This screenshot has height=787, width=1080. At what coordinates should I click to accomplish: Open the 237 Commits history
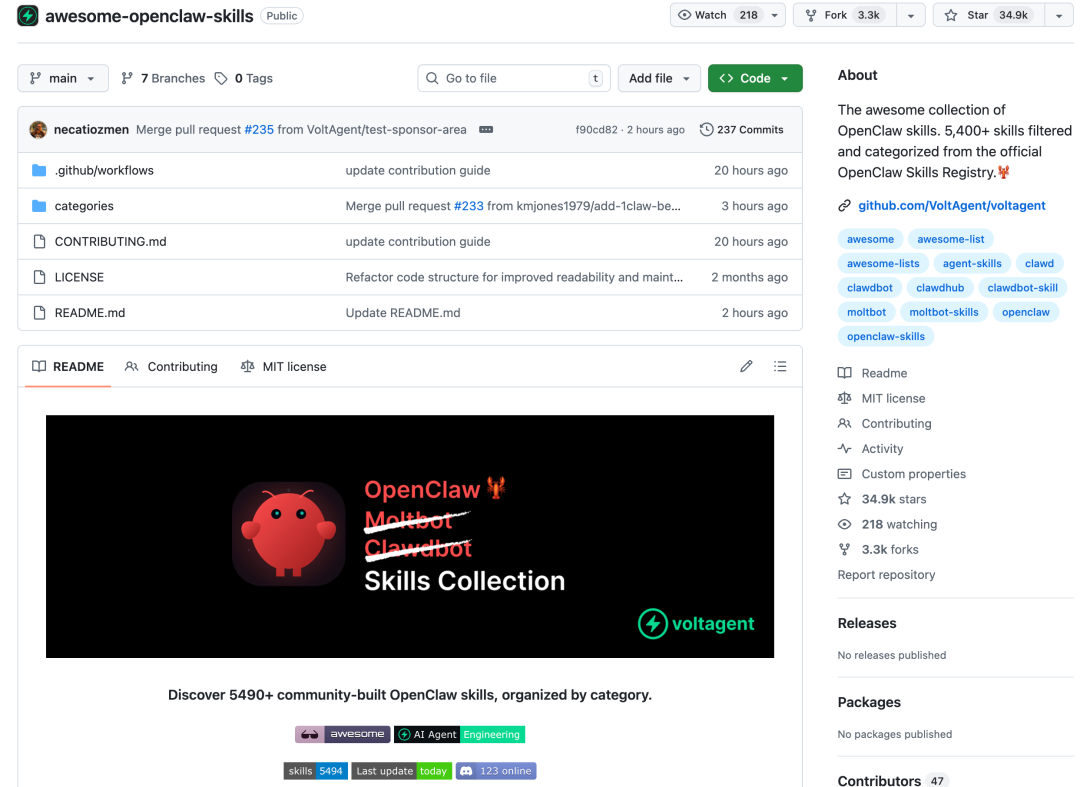tap(742, 129)
